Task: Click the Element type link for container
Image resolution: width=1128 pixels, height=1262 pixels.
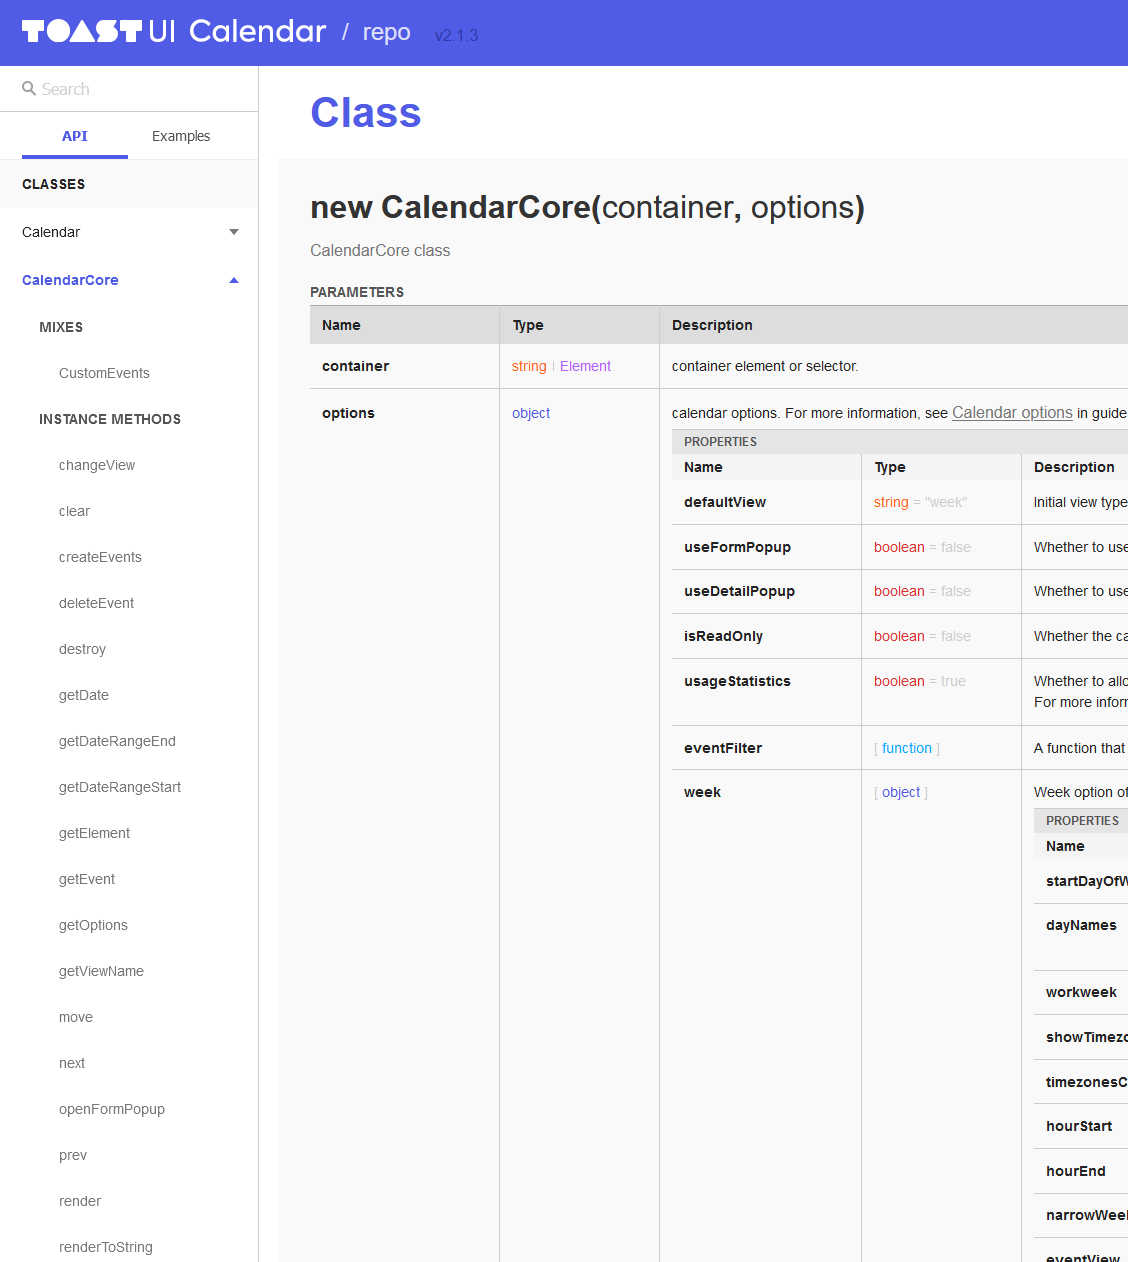Action: [x=585, y=366]
